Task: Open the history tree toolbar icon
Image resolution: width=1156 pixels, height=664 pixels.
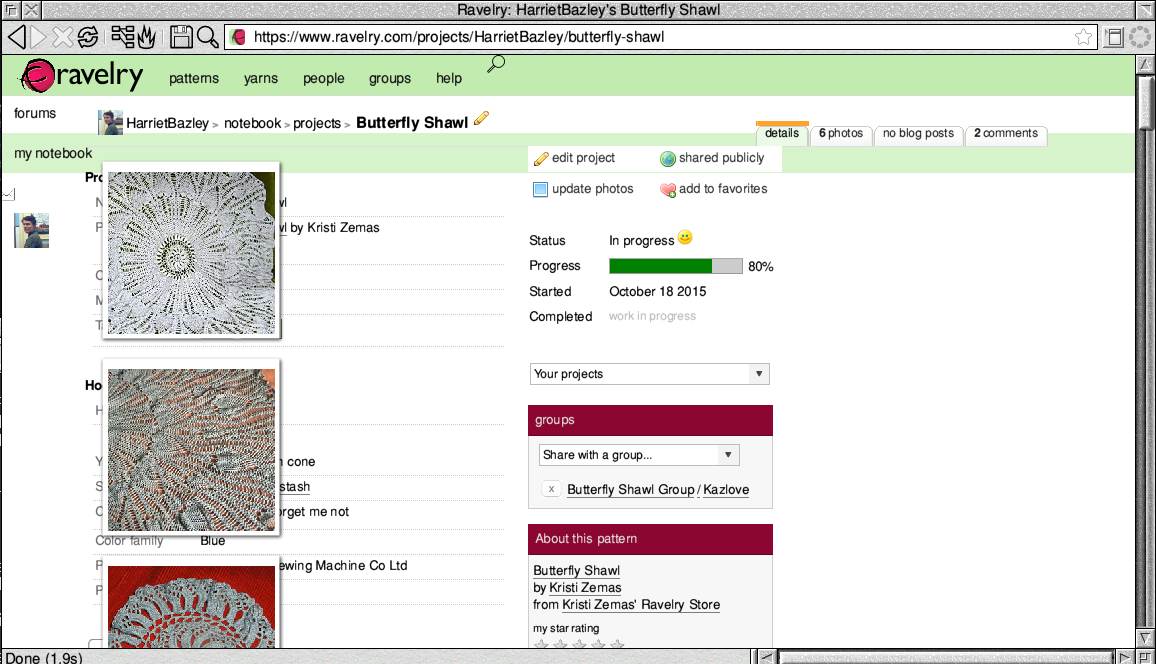Action: tap(123, 37)
